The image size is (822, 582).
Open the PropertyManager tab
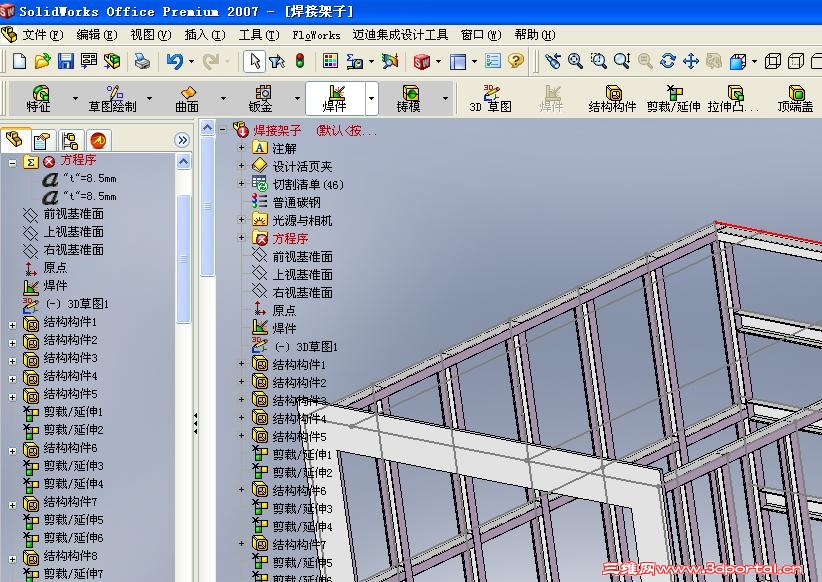(x=42, y=141)
